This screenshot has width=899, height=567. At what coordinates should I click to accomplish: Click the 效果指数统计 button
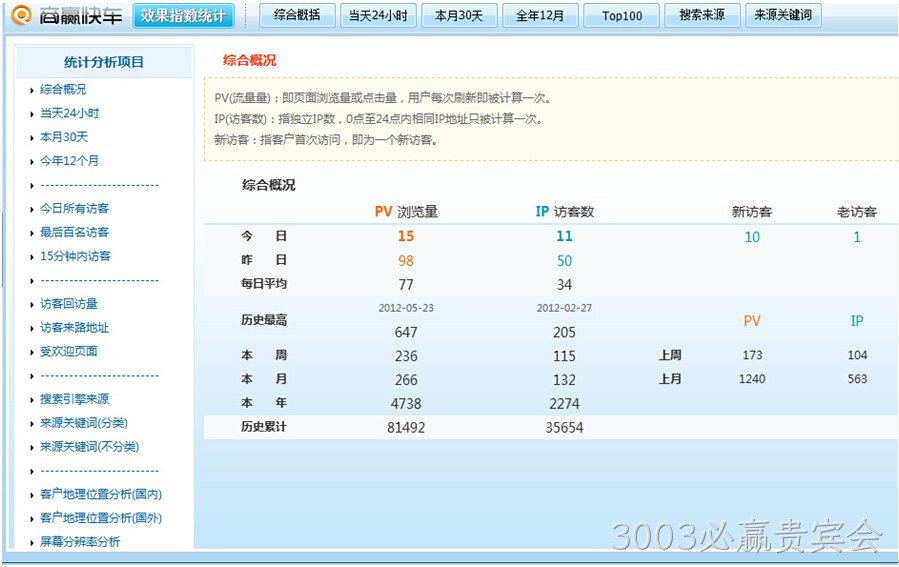click(x=183, y=15)
